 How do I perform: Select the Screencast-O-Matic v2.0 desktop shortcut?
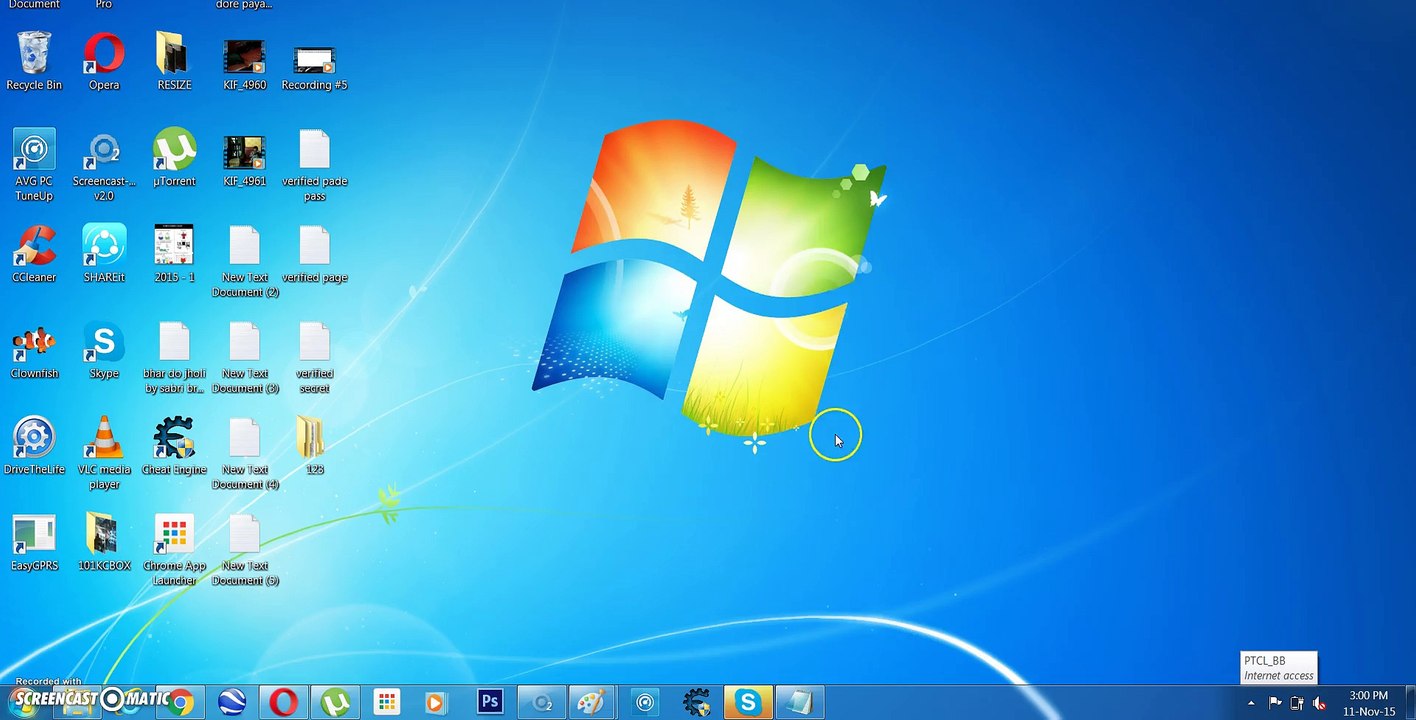(x=104, y=165)
